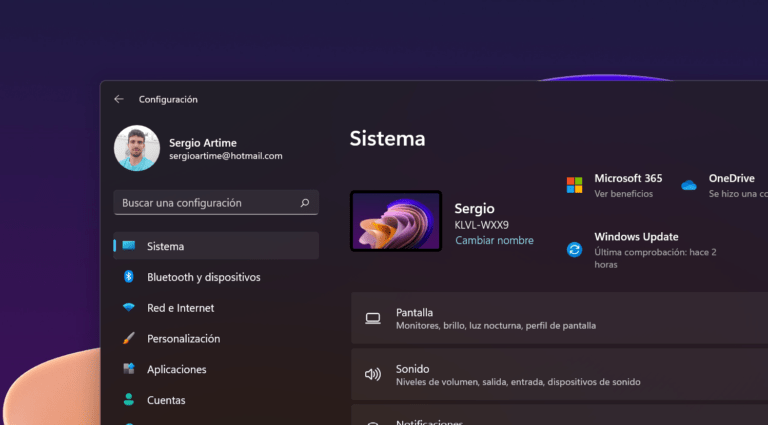This screenshot has height=425, width=768.
Task: Select Sistema in the sidebar
Action: coord(216,246)
